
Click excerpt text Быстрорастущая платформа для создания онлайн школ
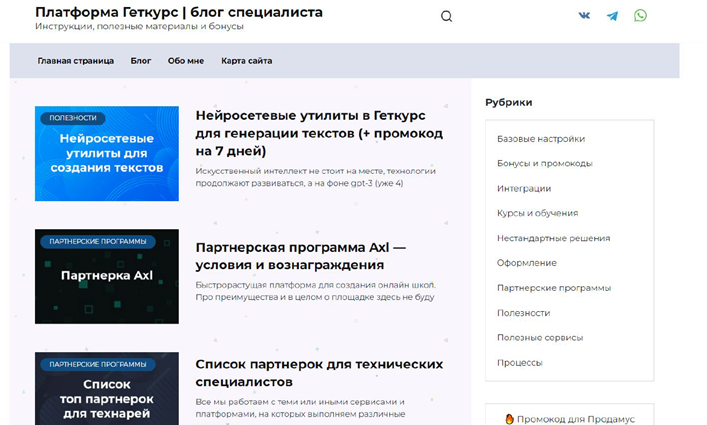click(x=316, y=291)
